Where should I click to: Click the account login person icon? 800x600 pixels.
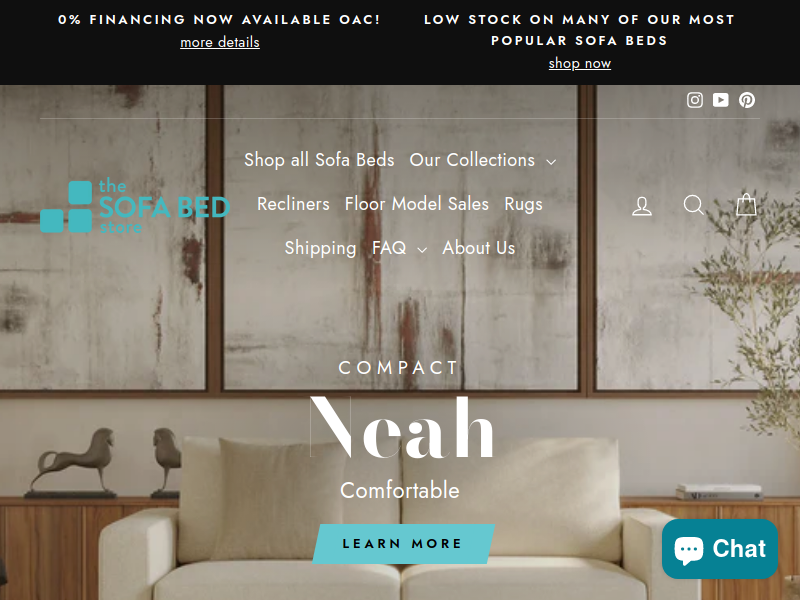pyautogui.click(x=642, y=206)
